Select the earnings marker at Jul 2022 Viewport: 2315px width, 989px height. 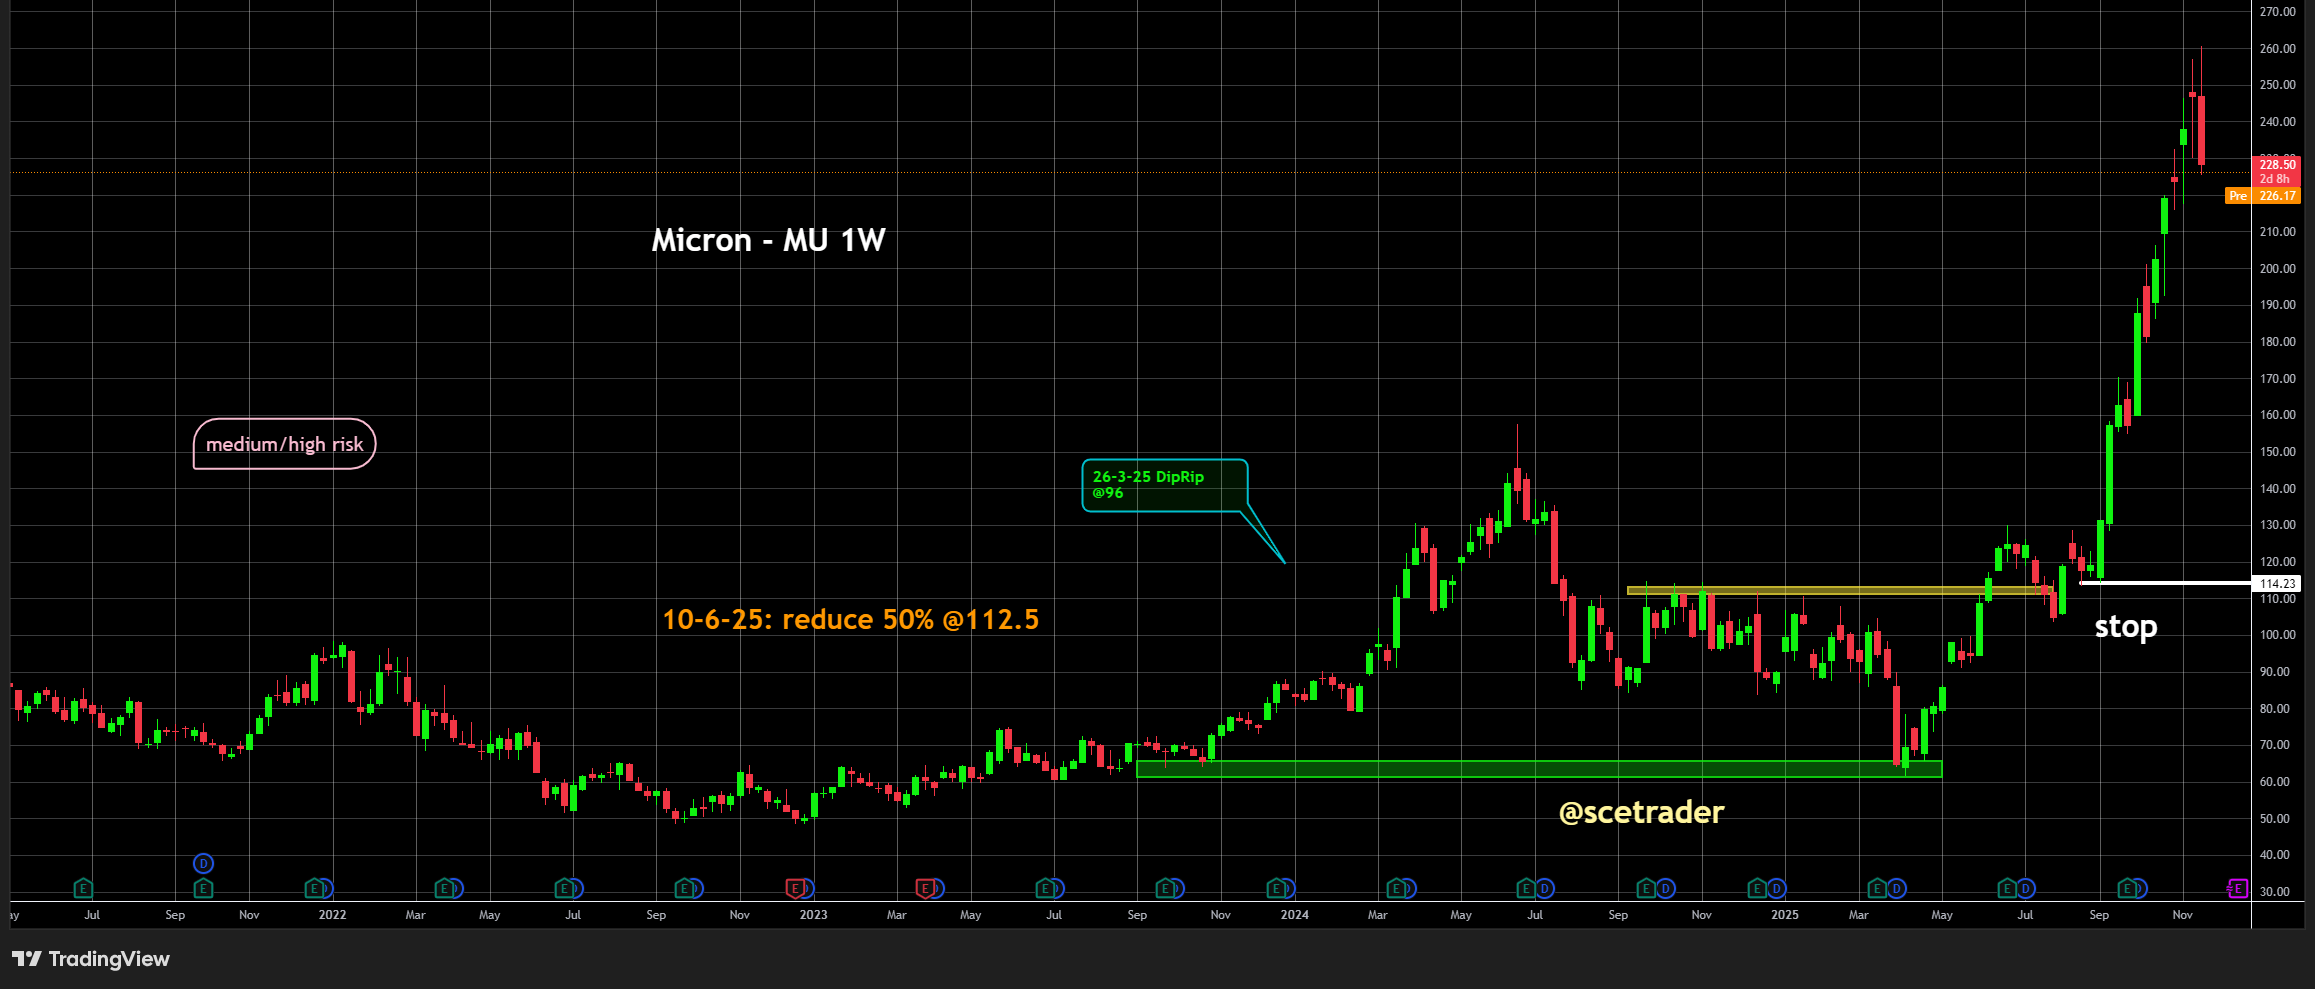[x=564, y=888]
